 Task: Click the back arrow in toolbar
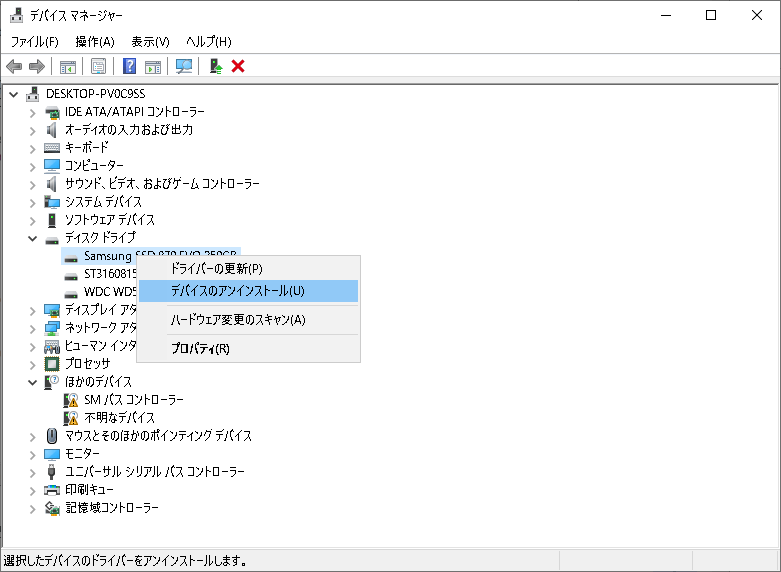14,66
